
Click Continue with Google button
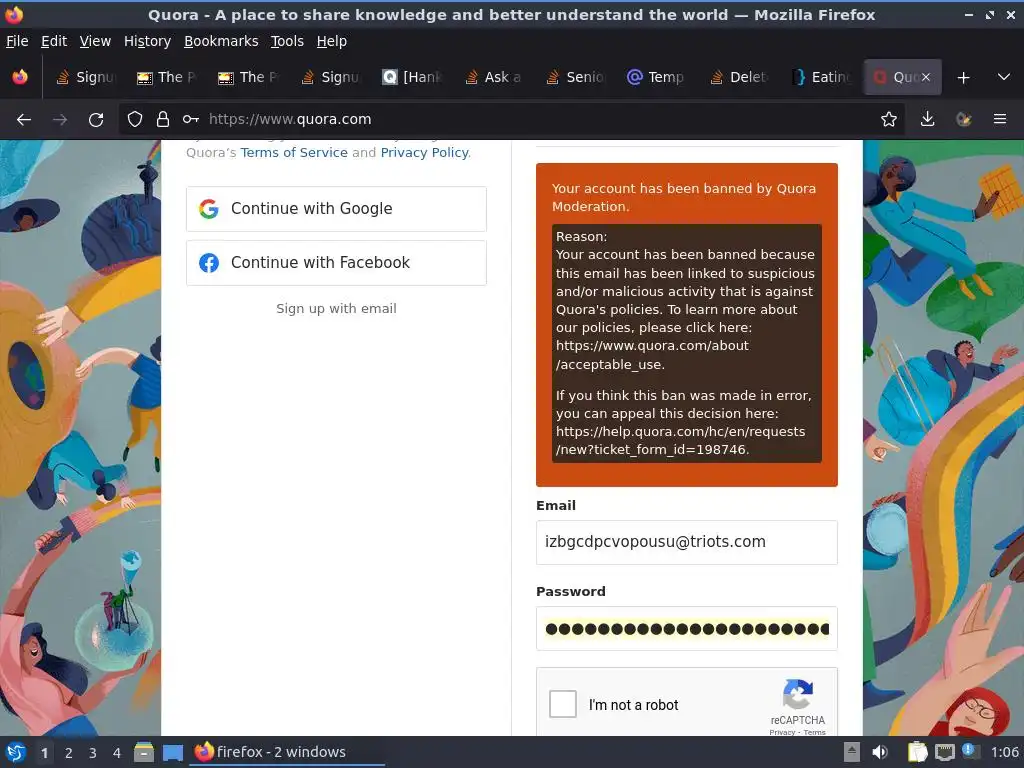(x=336, y=209)
